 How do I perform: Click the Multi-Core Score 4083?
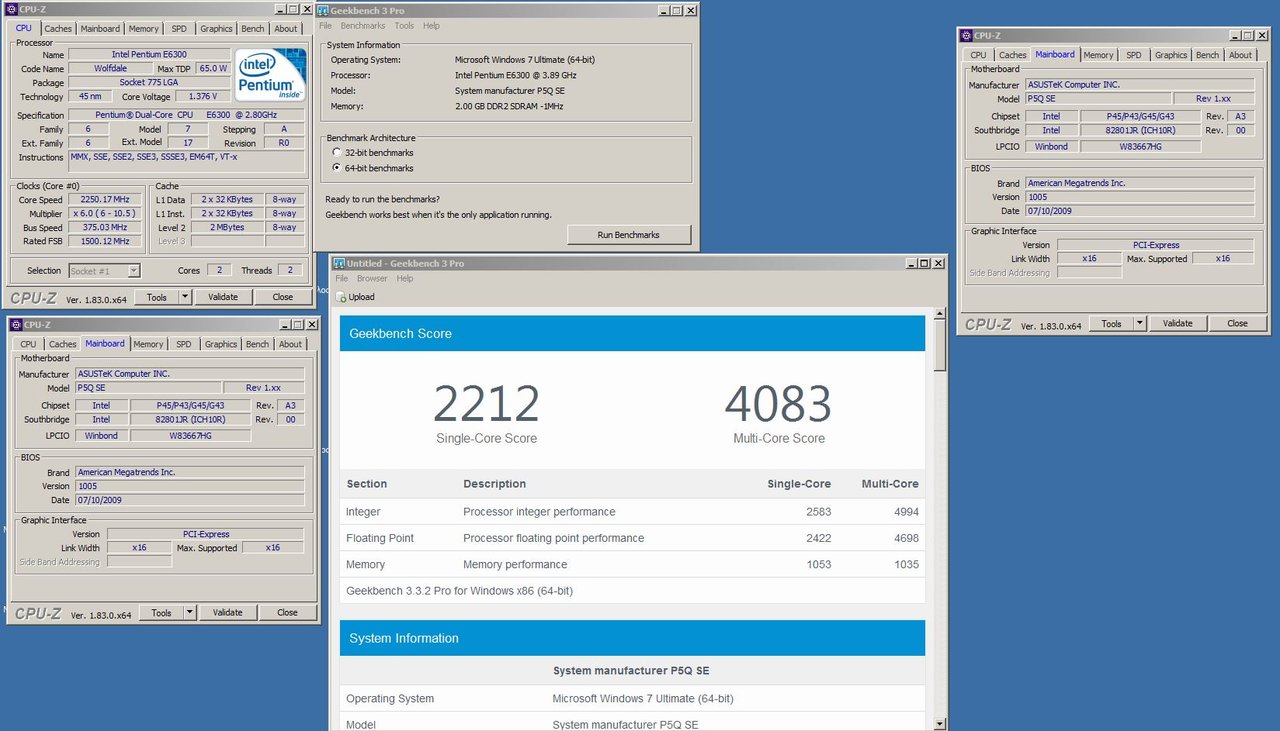(x=778, y=404)
